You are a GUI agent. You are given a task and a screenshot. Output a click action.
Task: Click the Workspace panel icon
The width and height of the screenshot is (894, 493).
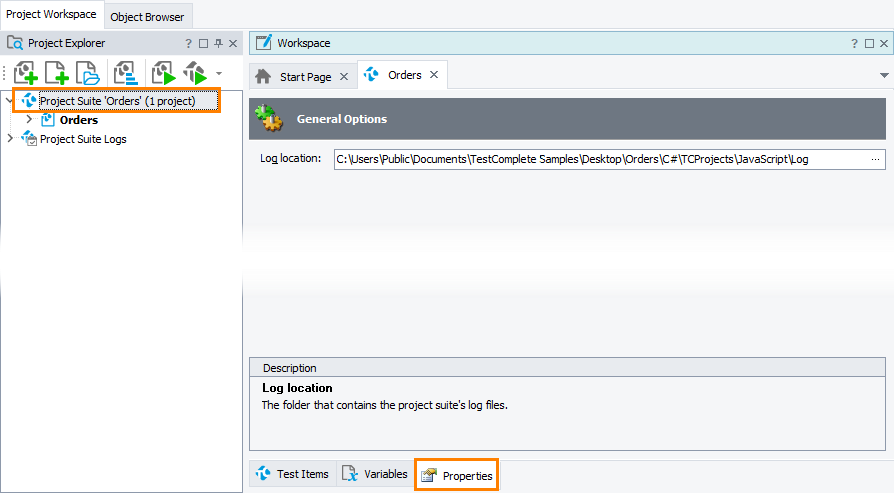[x=263, y=43]
